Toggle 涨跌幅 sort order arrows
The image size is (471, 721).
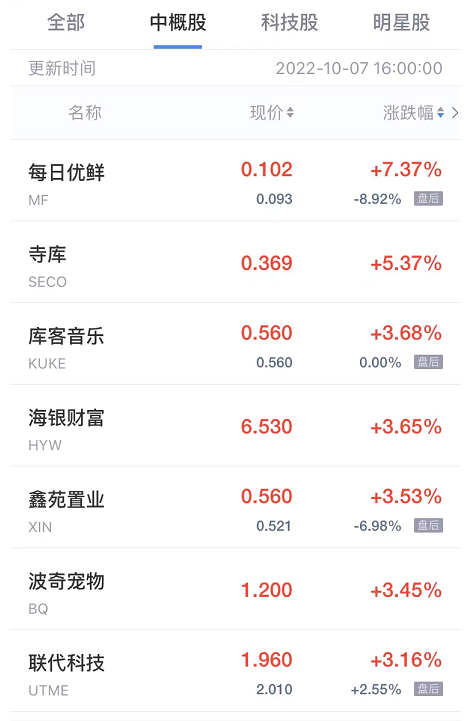pos(441,113)
